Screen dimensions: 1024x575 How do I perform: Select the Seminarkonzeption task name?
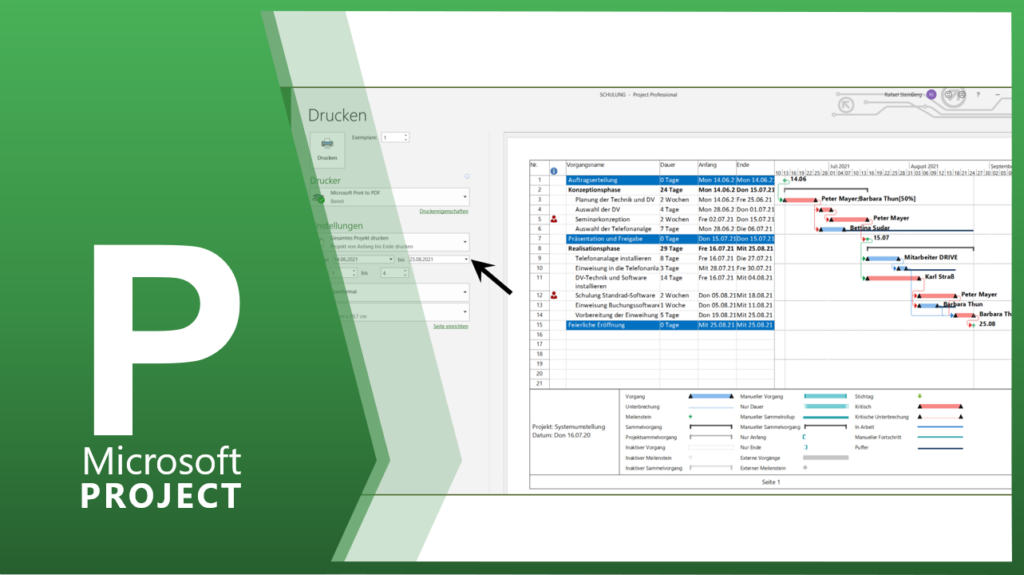click(x=602, y=220)
